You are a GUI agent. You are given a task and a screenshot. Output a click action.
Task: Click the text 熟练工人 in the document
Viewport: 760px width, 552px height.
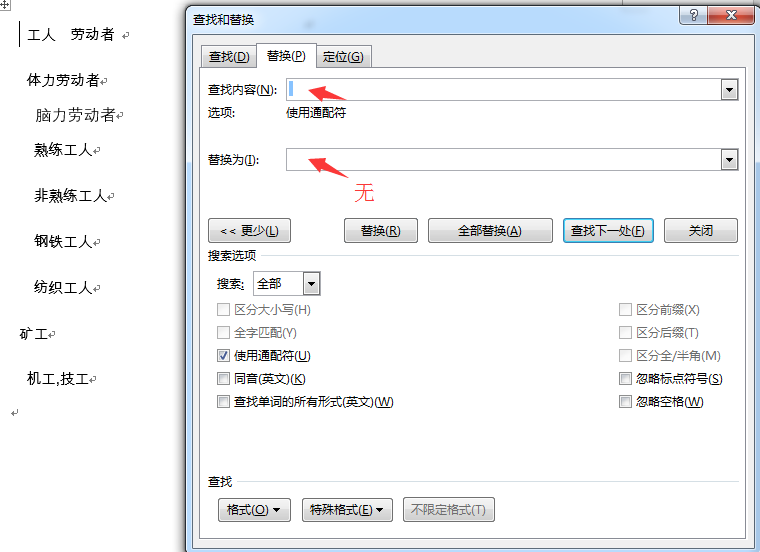[x=63, y=150]
